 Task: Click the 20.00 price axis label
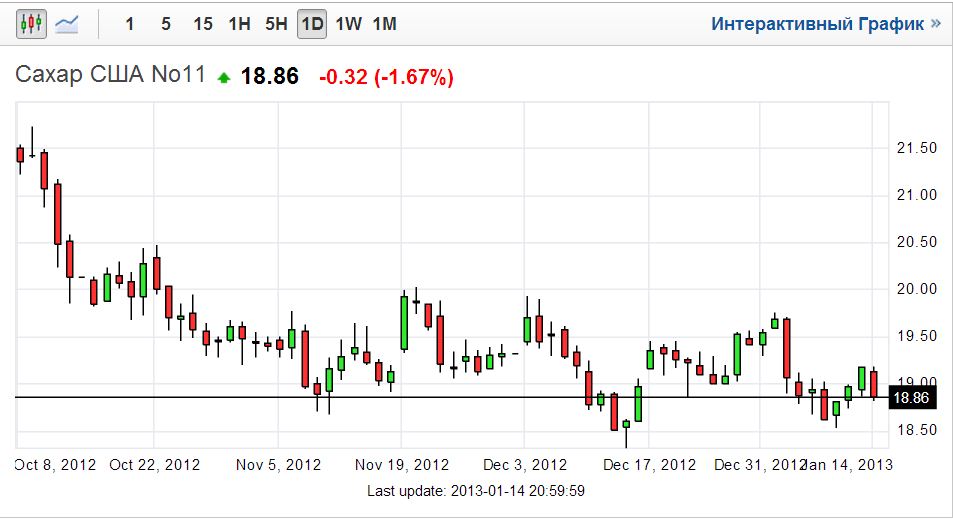pyautogui.click(x=917, y=289)
